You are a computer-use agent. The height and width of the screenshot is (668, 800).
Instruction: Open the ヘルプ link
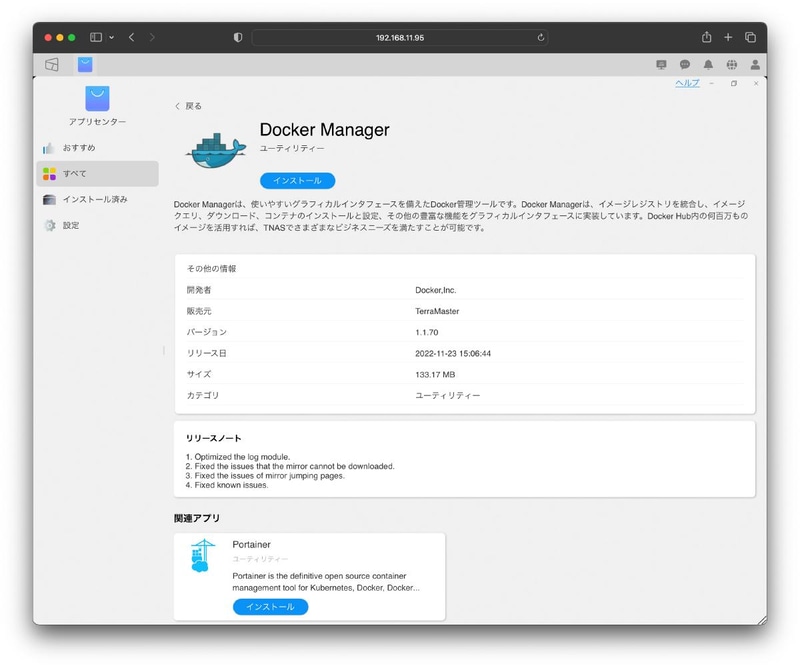pyautogui.click(x=687, y=84)
